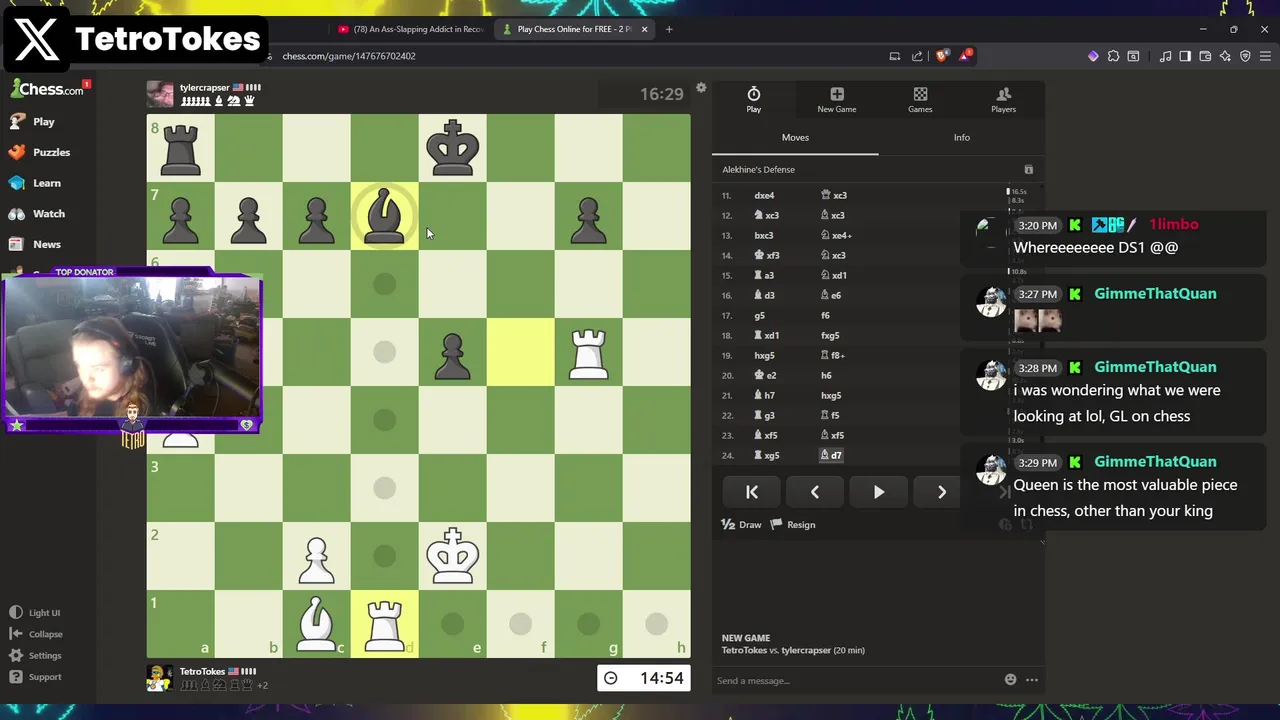Open Puzzles in the sidebar
This screenshot has height=720, width=1280.
(38, 152)
